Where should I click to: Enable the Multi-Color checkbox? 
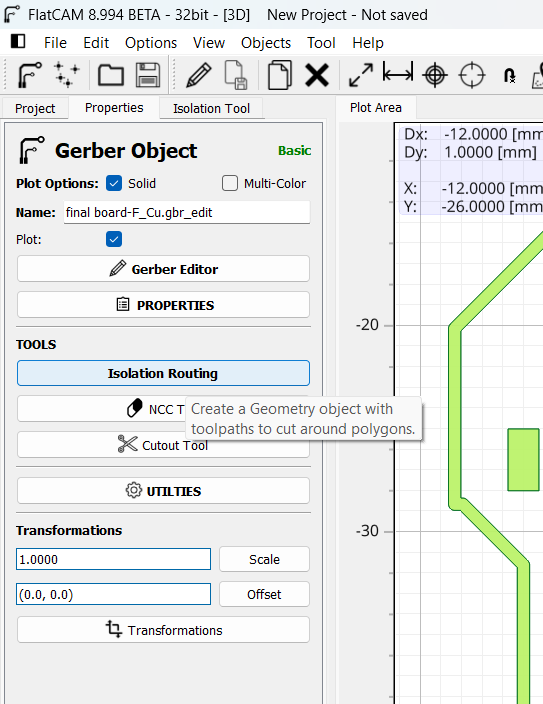pyautogui.click(x=230, y=183)
